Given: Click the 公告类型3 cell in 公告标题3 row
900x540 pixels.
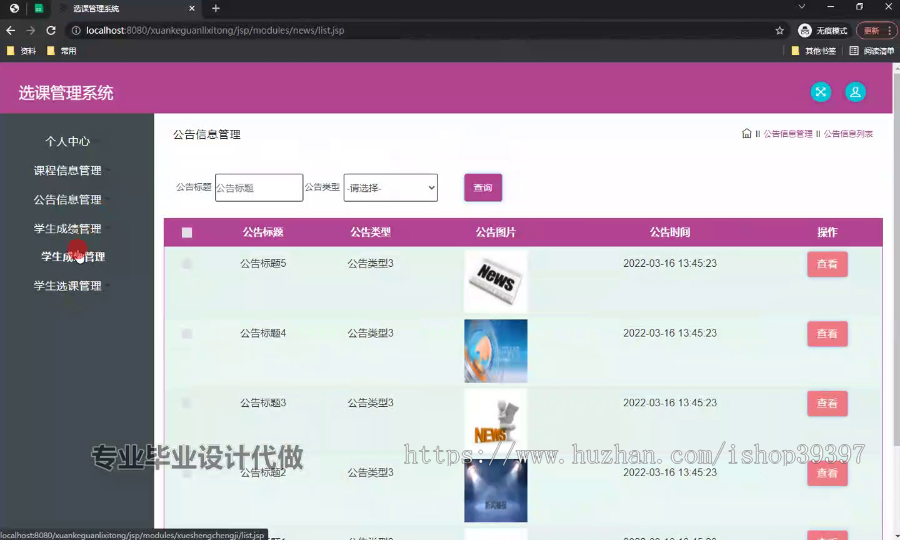Looking at the screenshot, I should (x=370, y=403).
